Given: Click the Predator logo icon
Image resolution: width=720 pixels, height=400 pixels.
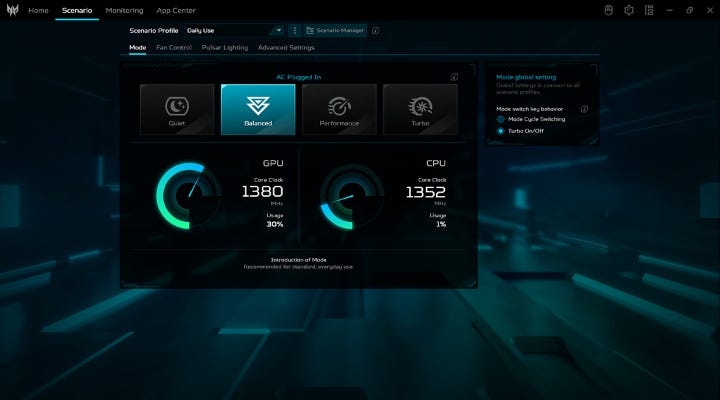Looking at the screenshot, I should [12, 10].
